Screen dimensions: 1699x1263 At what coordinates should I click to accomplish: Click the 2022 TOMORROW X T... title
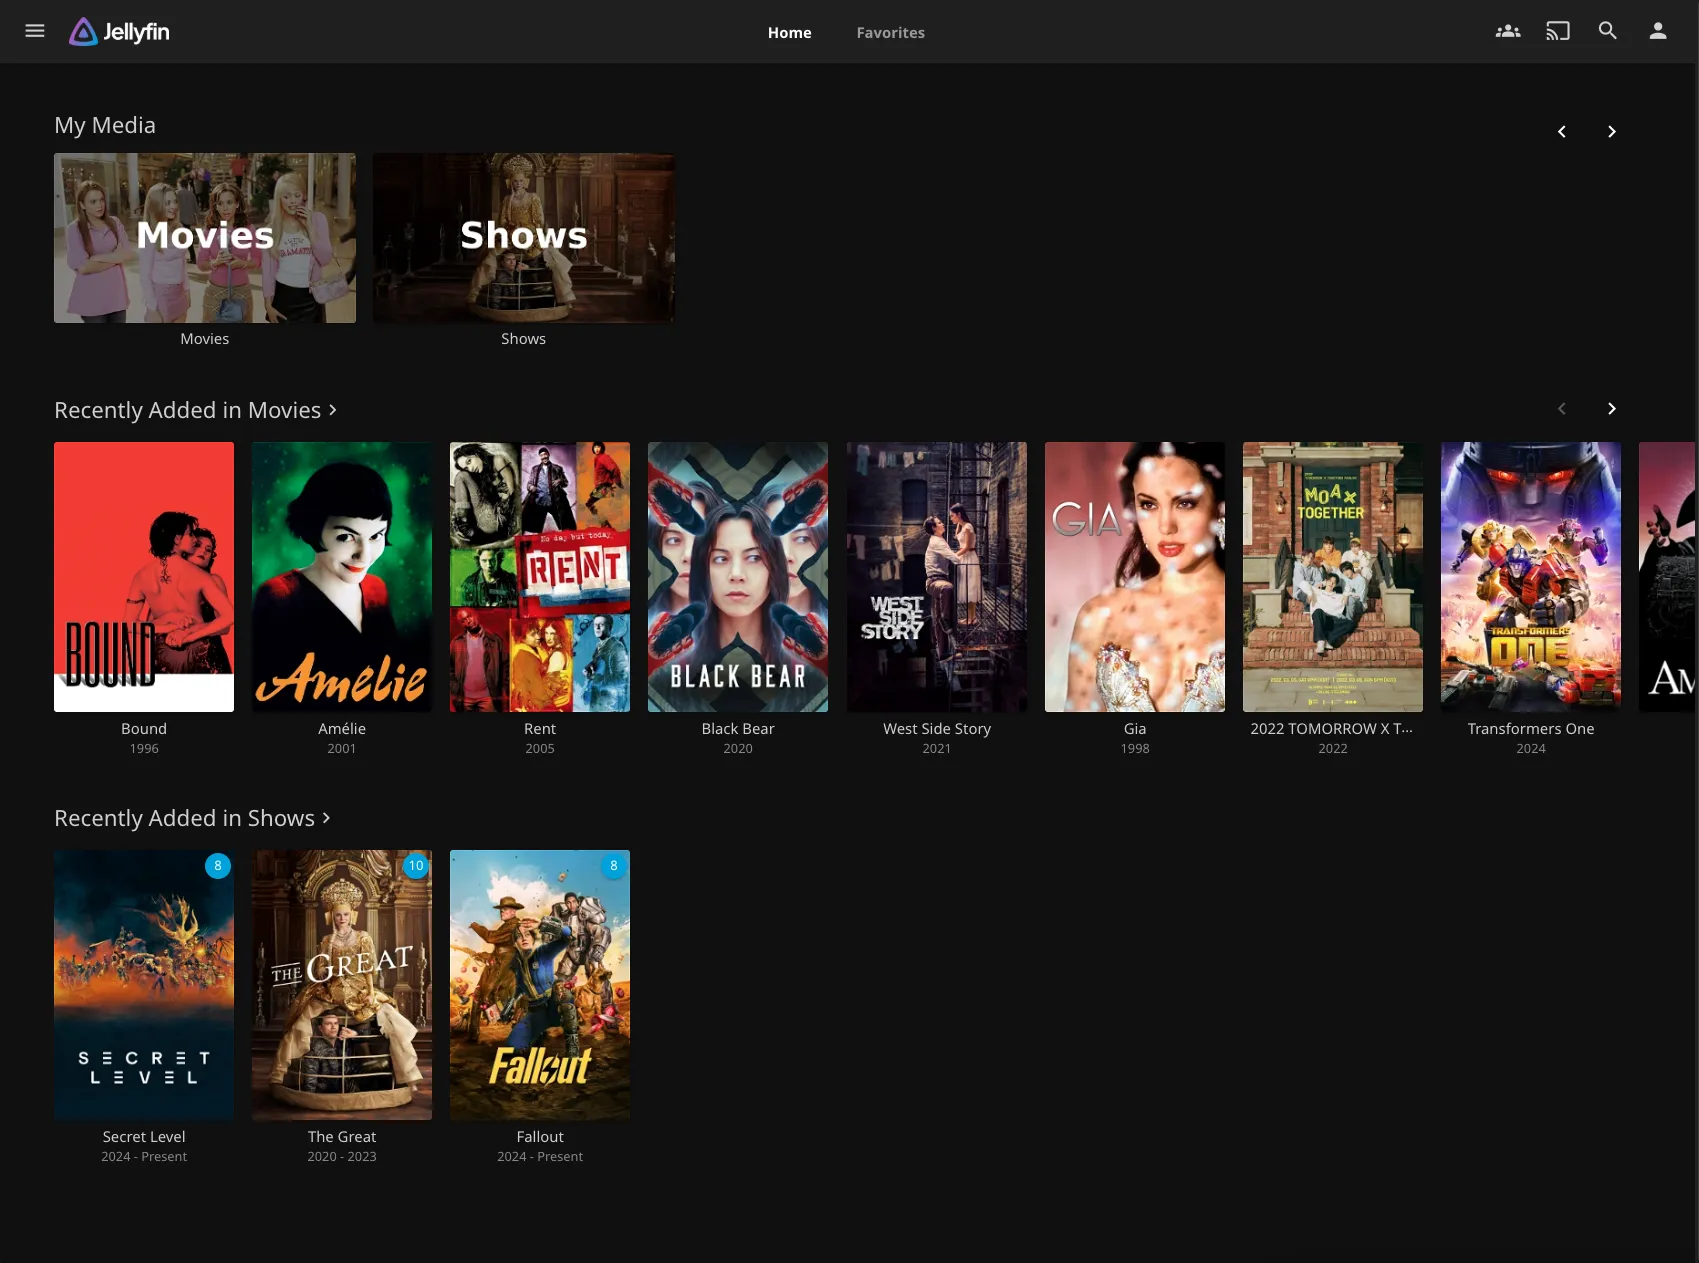1333,729
